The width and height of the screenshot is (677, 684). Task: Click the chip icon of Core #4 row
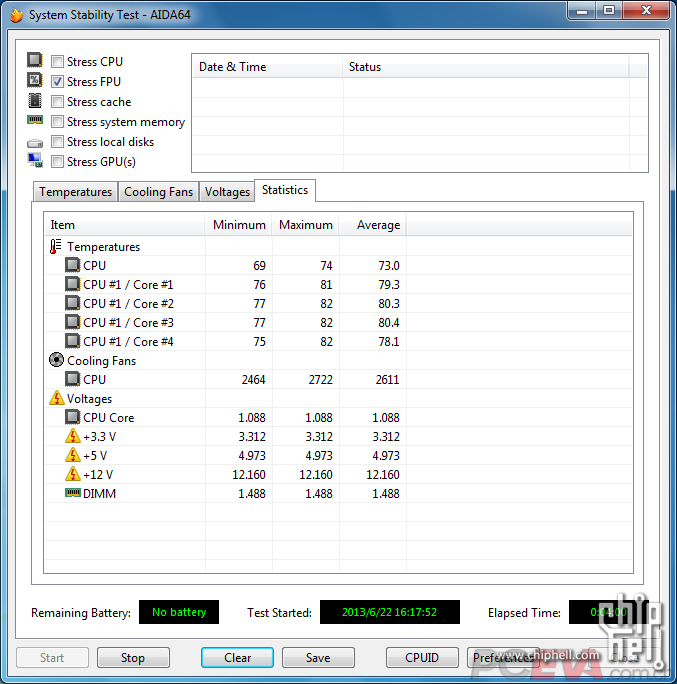(72, 341)
